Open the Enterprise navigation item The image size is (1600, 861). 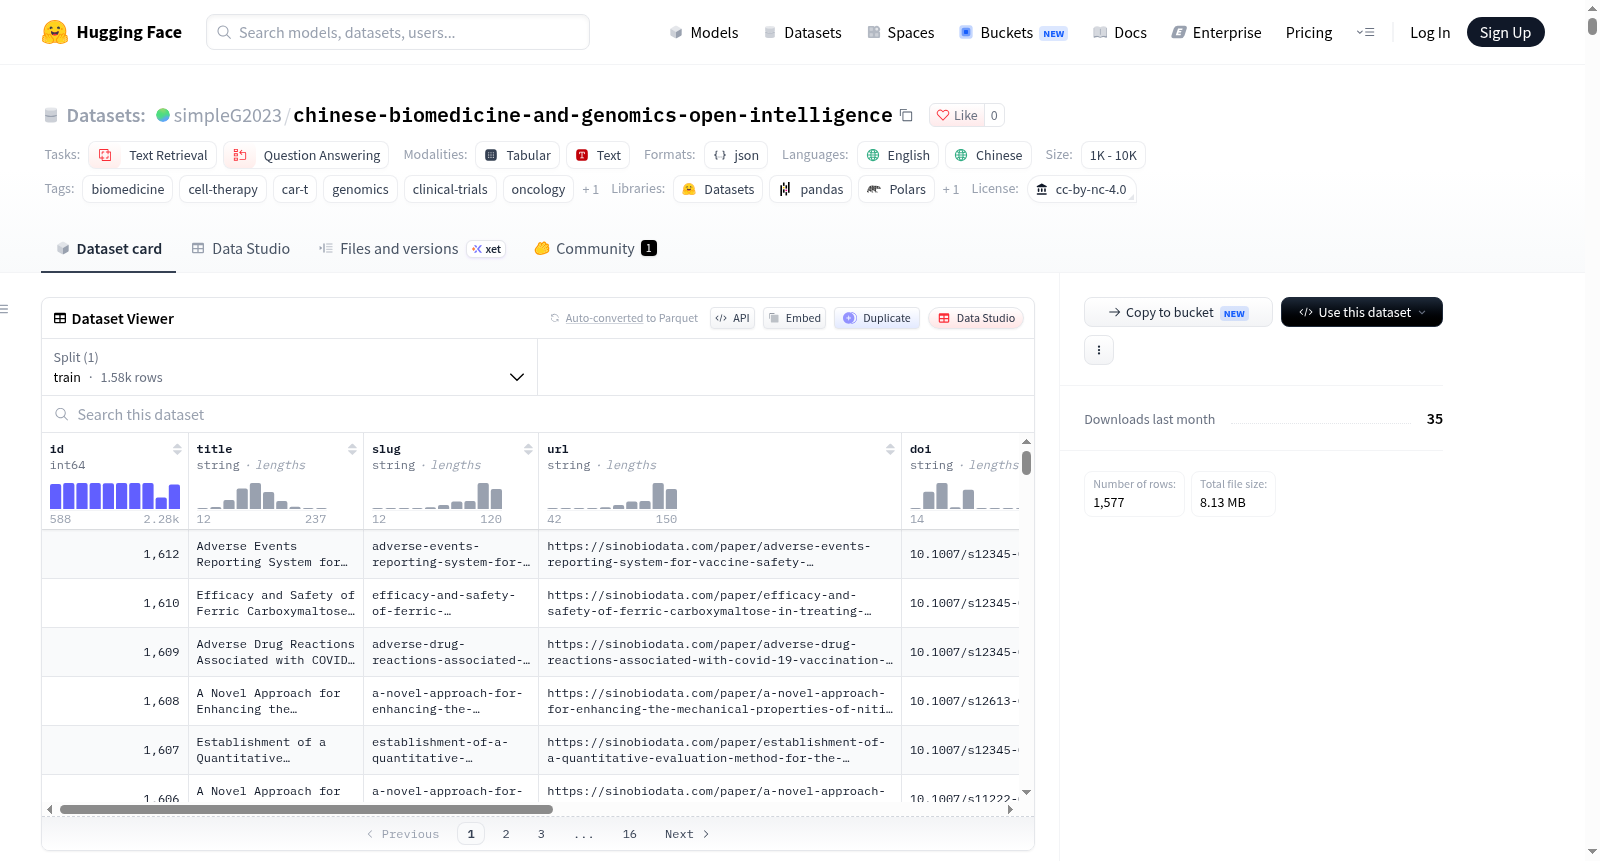[x=1216, y=32]
